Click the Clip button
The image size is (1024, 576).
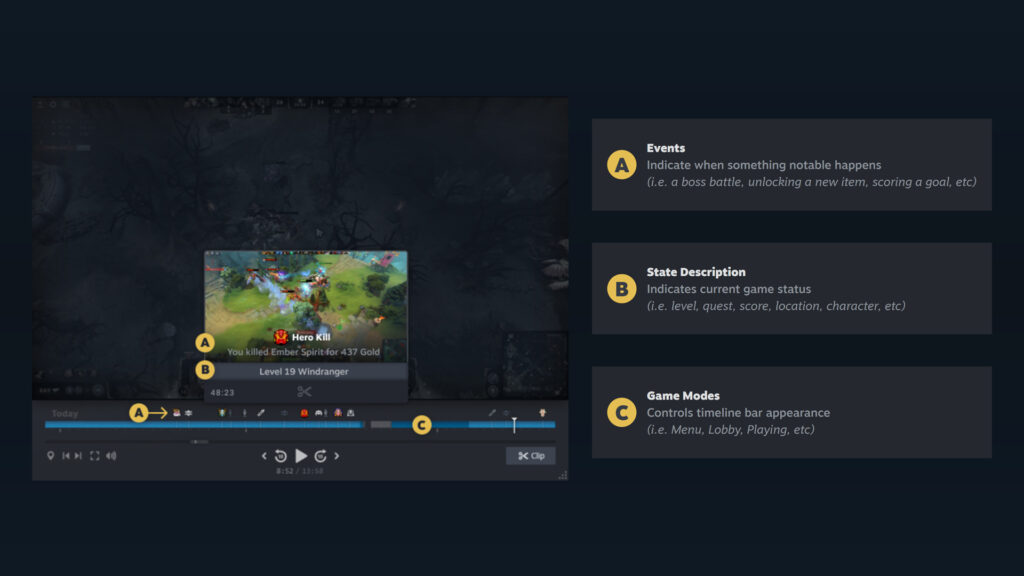[x=530, y=456]
